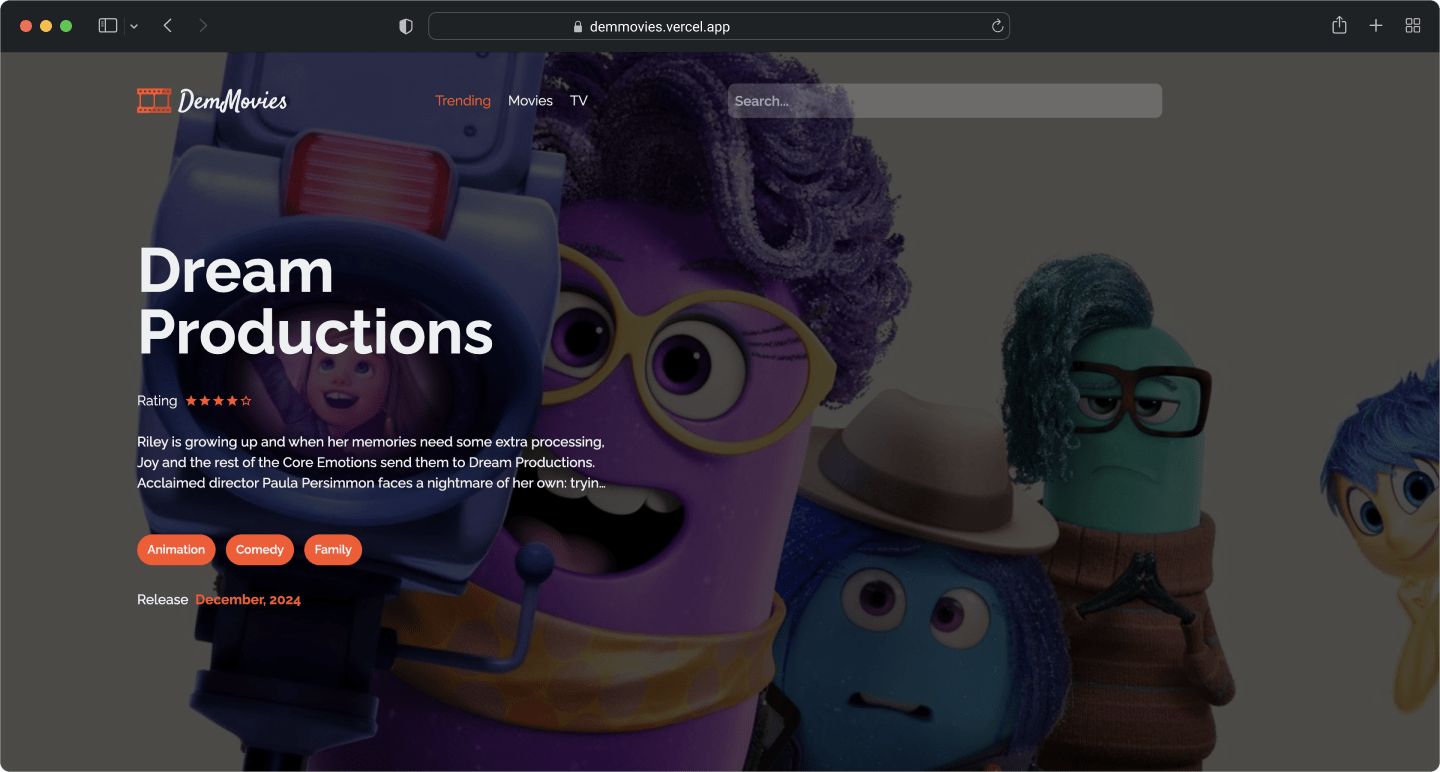
Task: Reload the page with the refresh icon
Action: pos(997,27)
